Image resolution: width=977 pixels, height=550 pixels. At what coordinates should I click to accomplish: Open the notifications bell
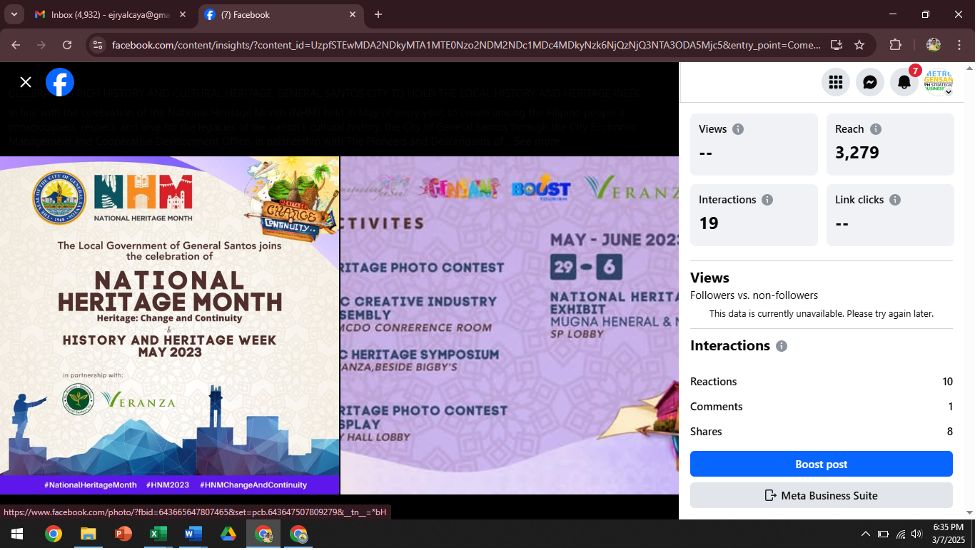(x=904, y=82)
